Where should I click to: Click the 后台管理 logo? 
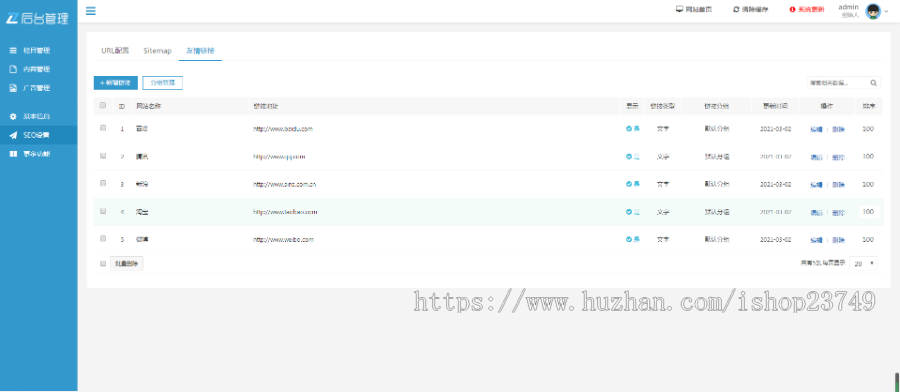38,18
